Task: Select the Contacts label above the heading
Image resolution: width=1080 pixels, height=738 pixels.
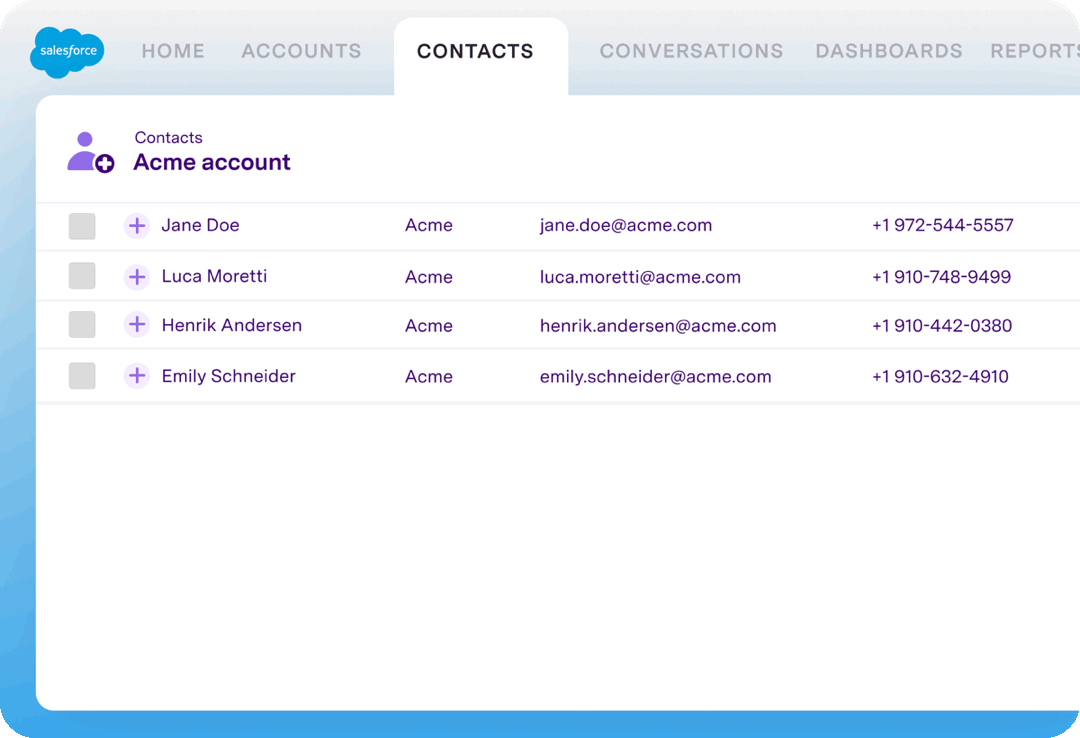Action: click(x=168, y=137)
